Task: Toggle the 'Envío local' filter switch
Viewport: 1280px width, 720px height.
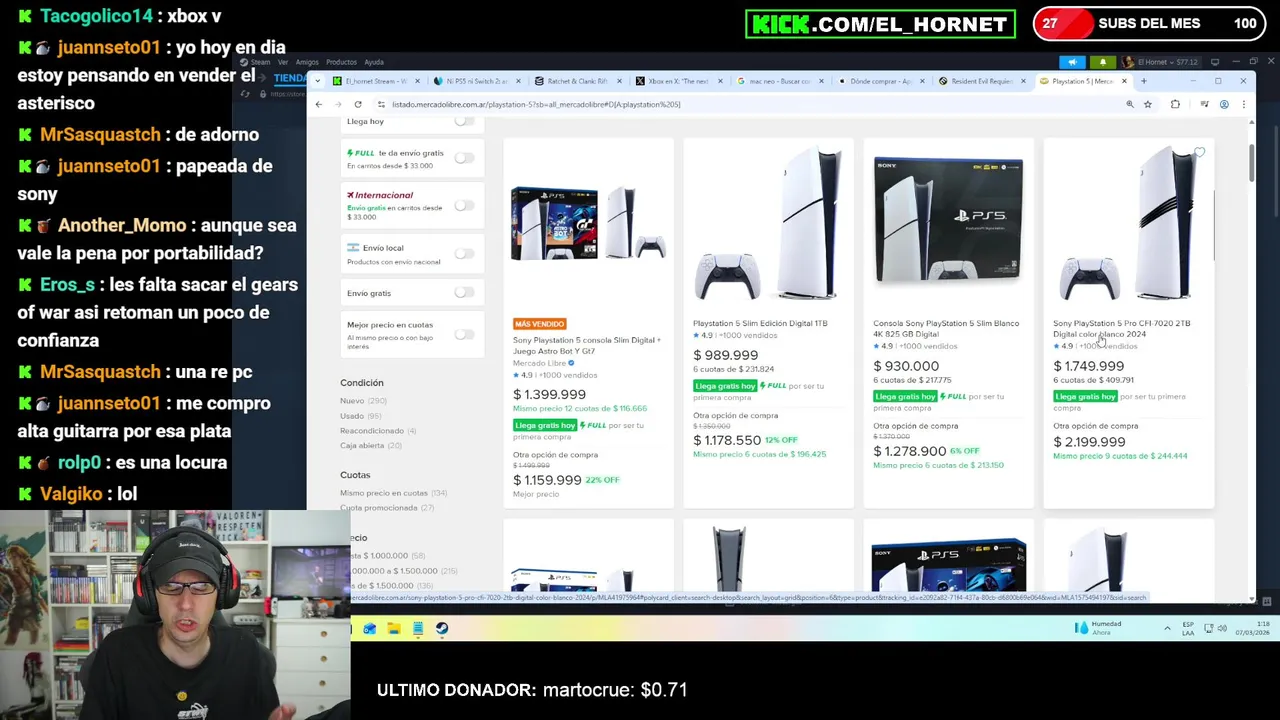Action: pyautogui.click(x=464, y=254)
